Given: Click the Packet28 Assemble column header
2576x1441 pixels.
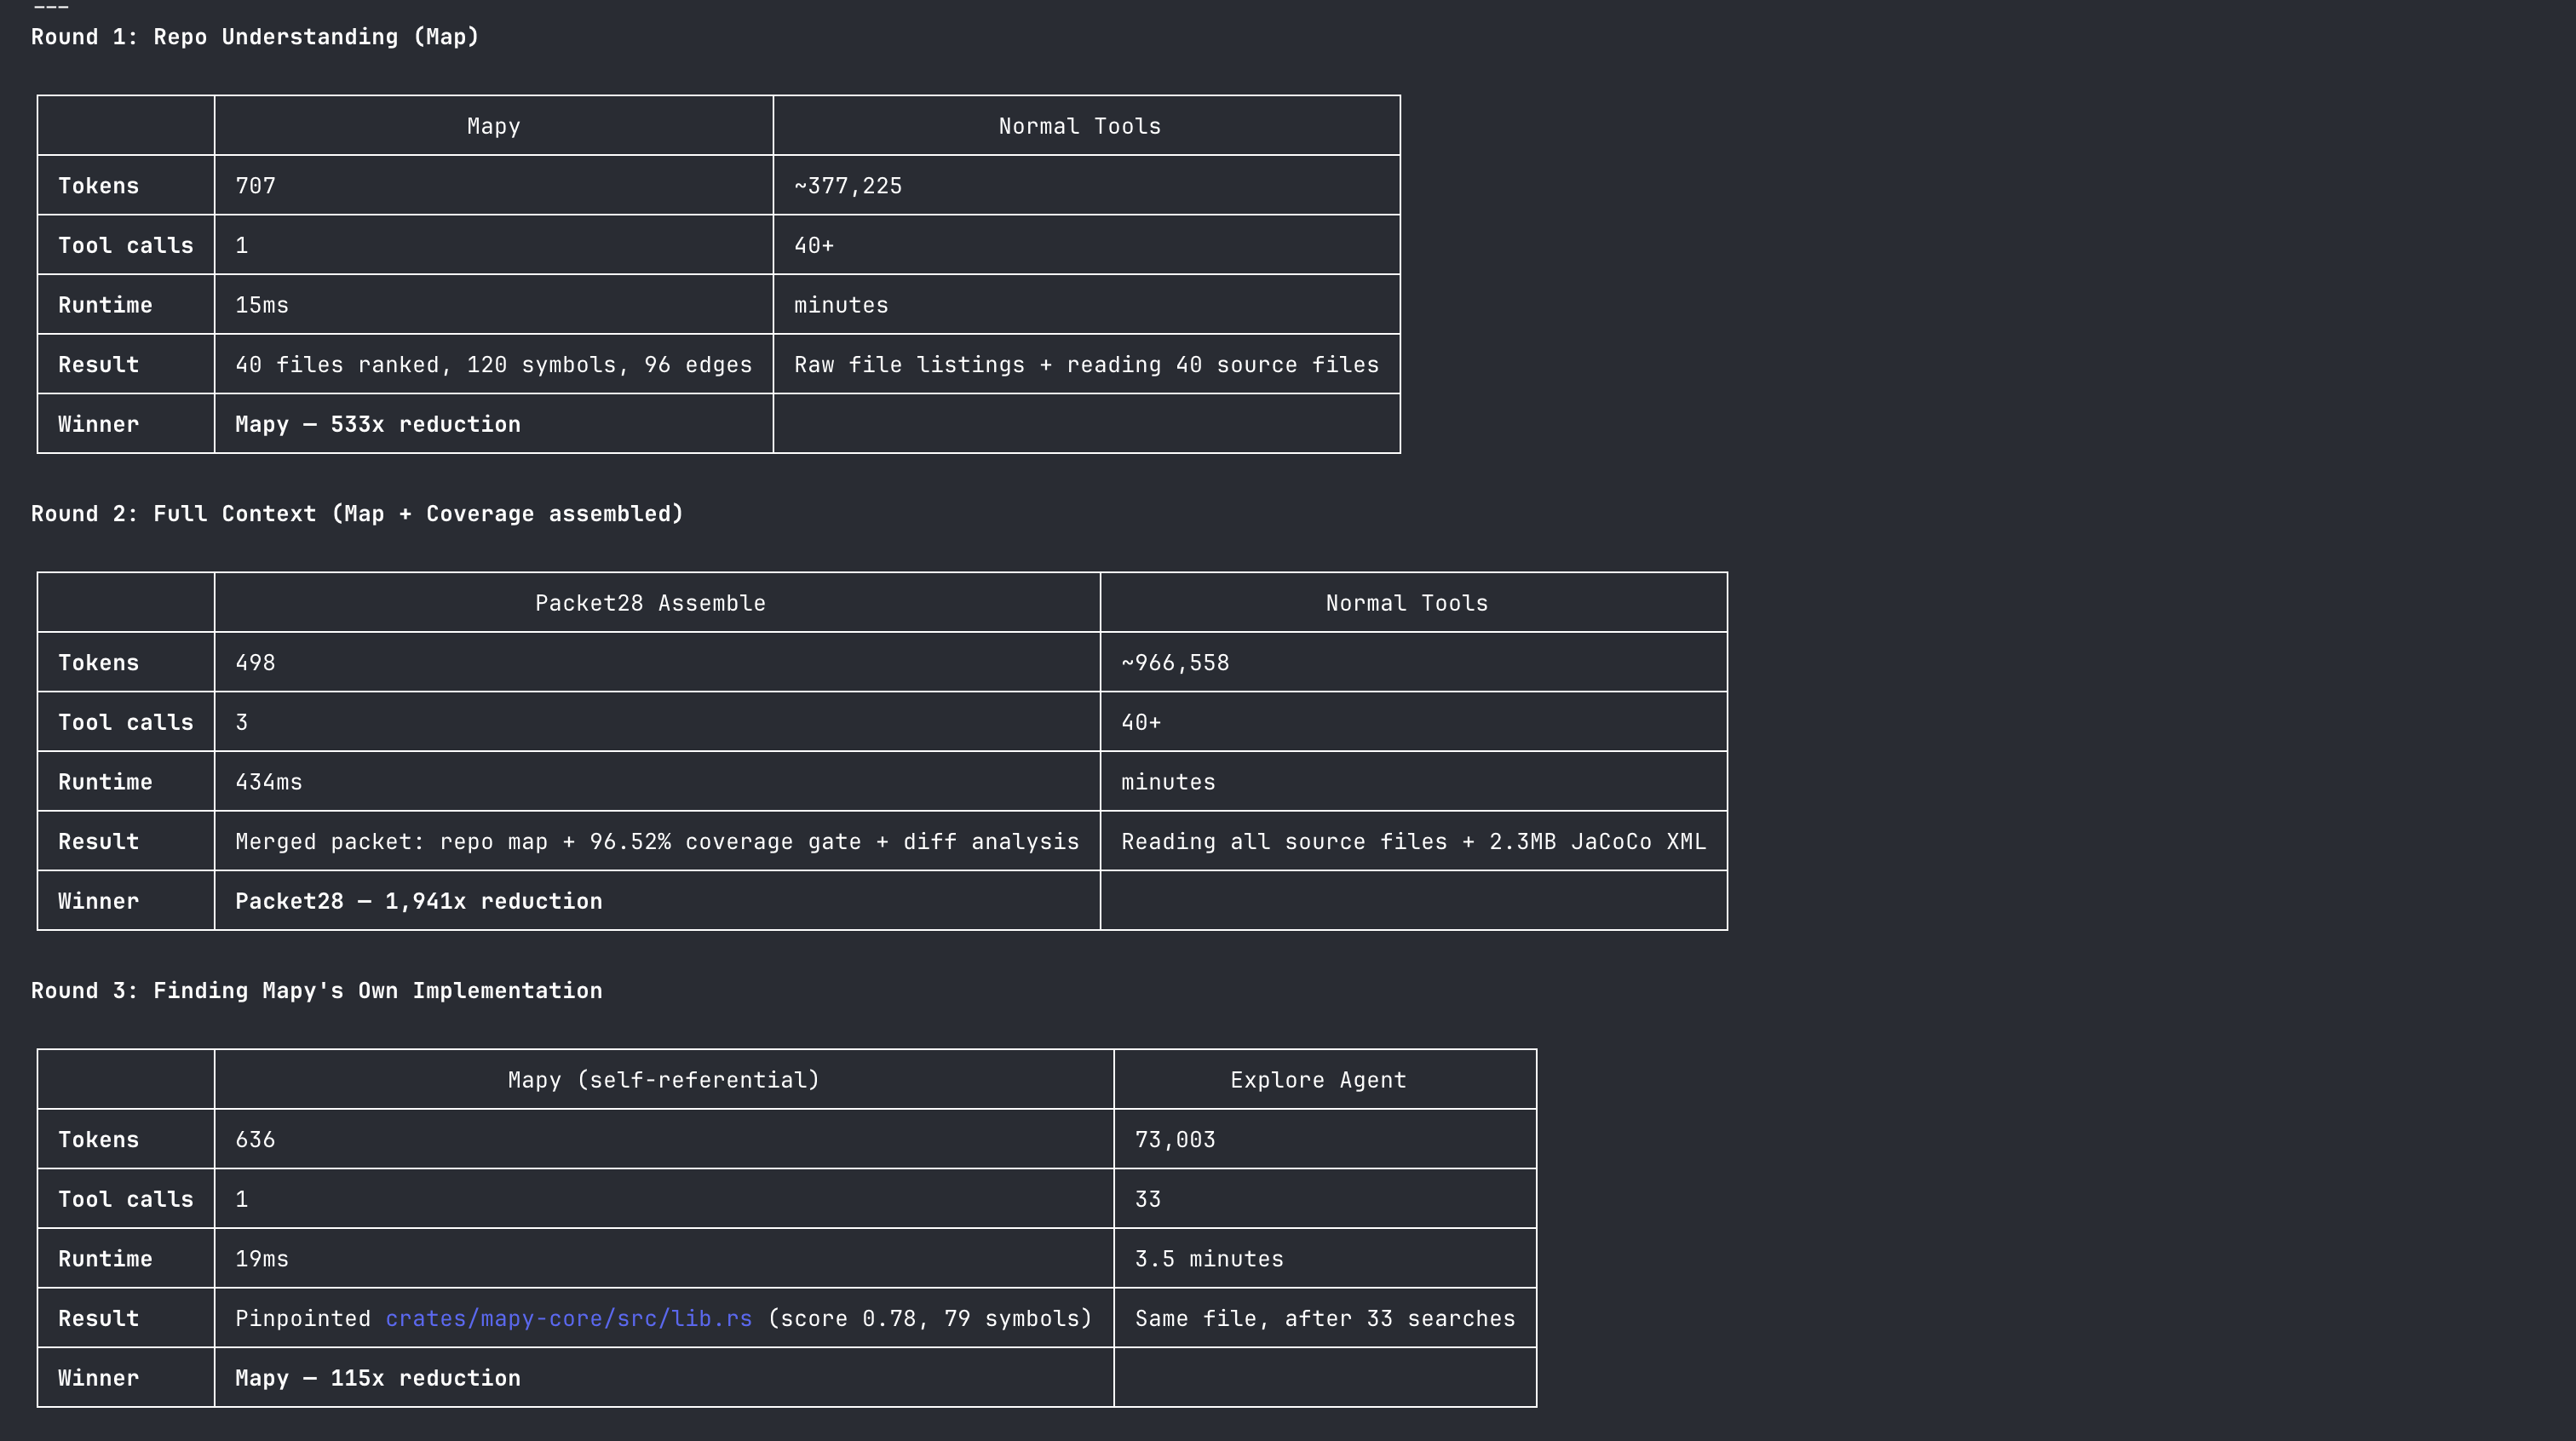Looking at the screenshot, I should coord(650,602).
